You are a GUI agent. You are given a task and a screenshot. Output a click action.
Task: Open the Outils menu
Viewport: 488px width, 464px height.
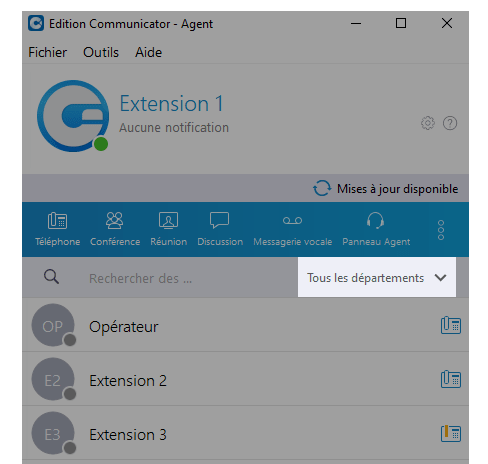(101, 52)
